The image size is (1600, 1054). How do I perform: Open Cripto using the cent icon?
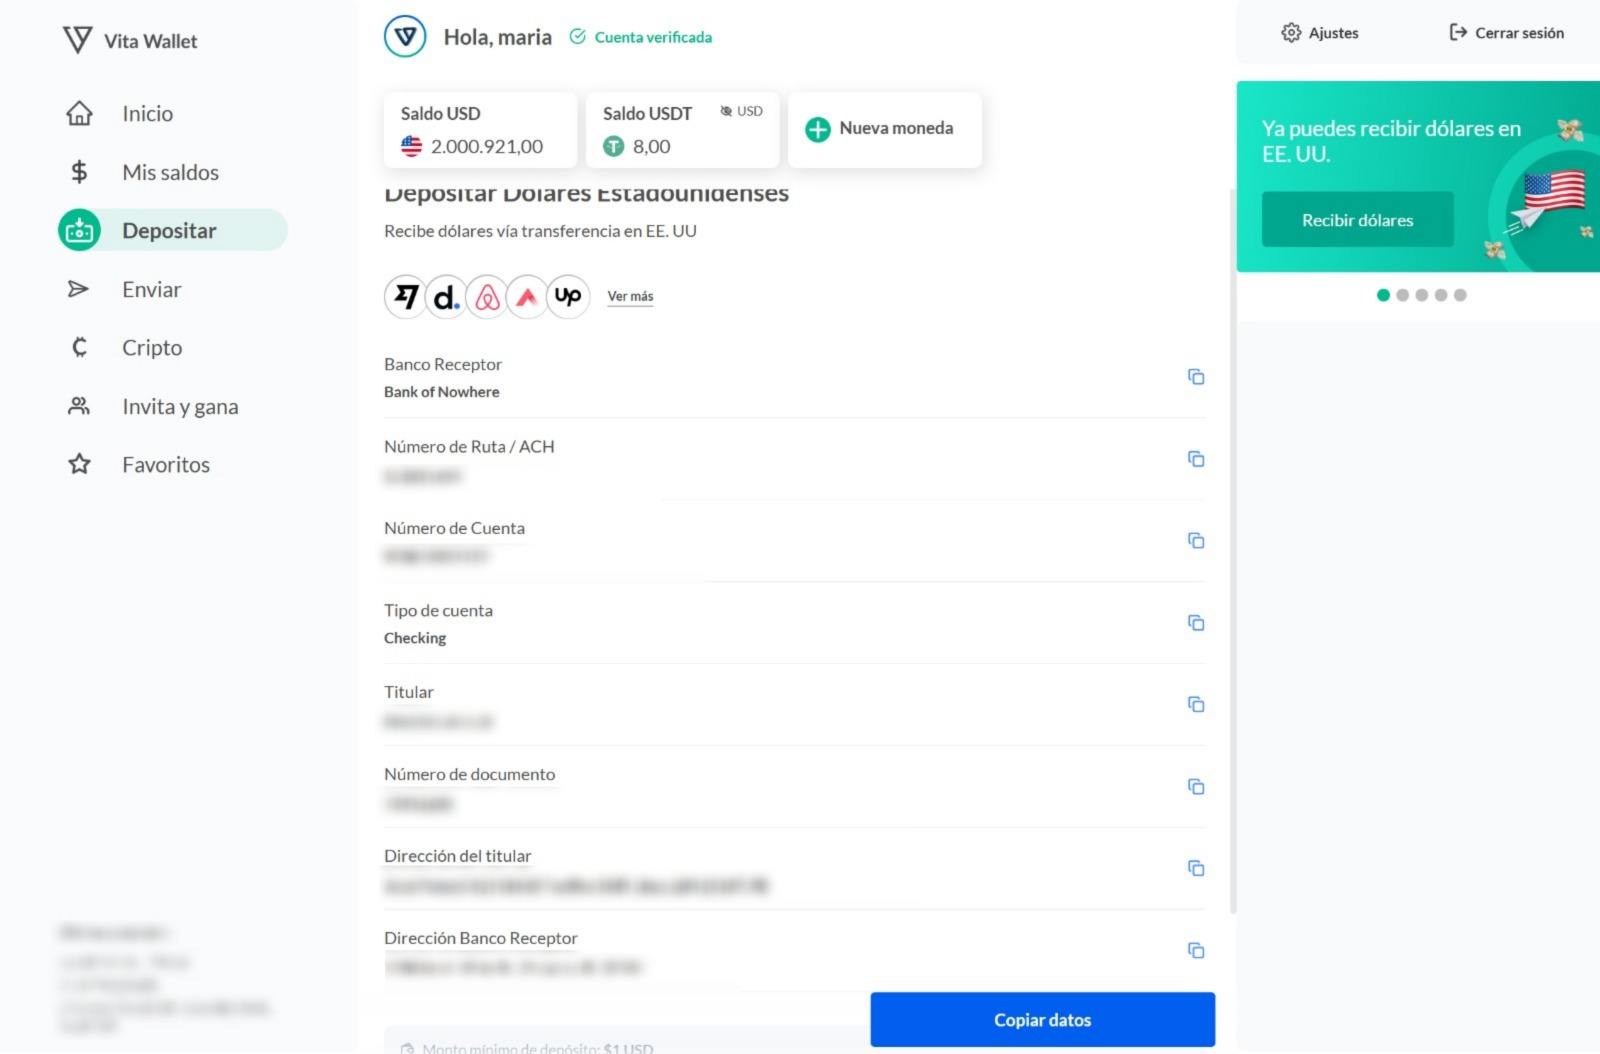tap(79, 347)
